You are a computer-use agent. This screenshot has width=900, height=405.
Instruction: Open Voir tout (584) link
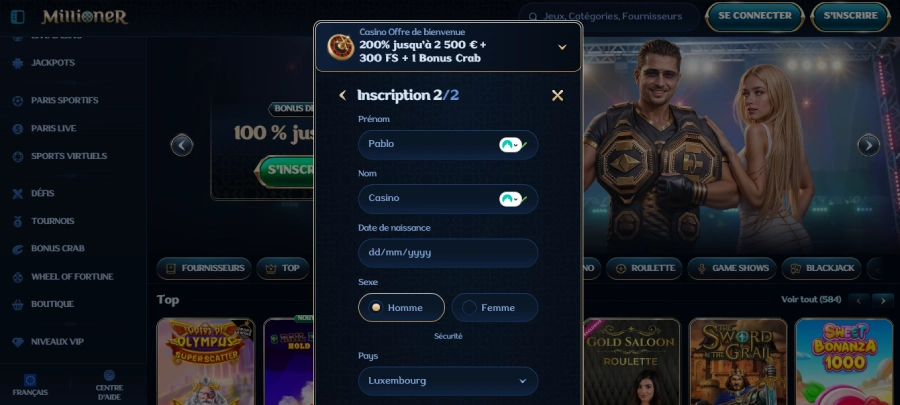tap(811, 299)
